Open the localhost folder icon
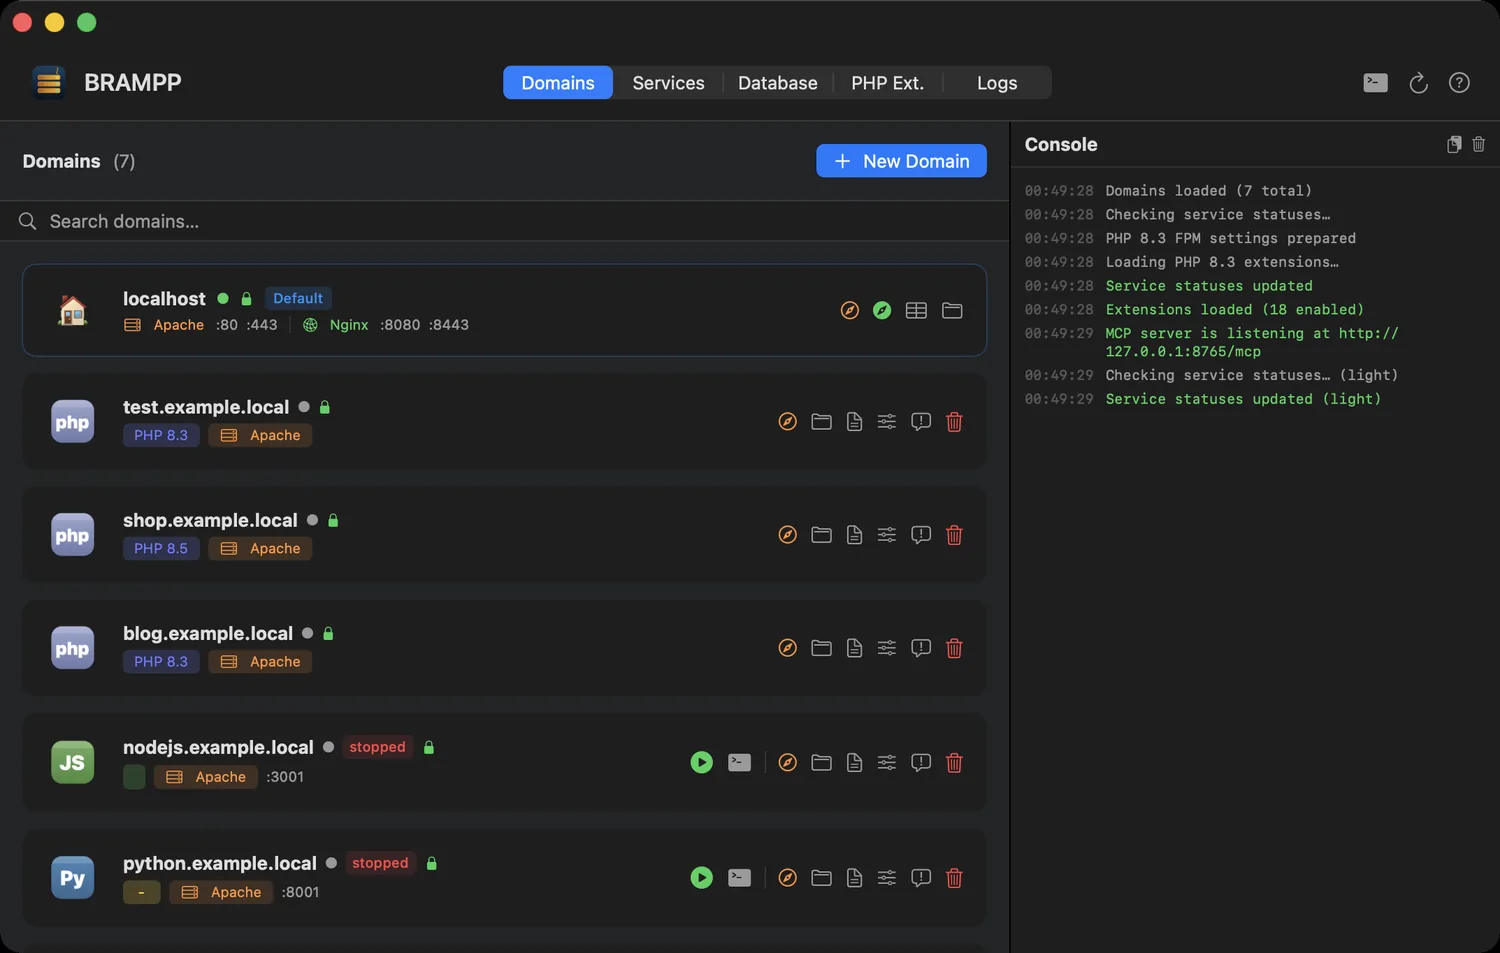The width and height of the screenshot is (1500, 953). (x=952, y=310)
